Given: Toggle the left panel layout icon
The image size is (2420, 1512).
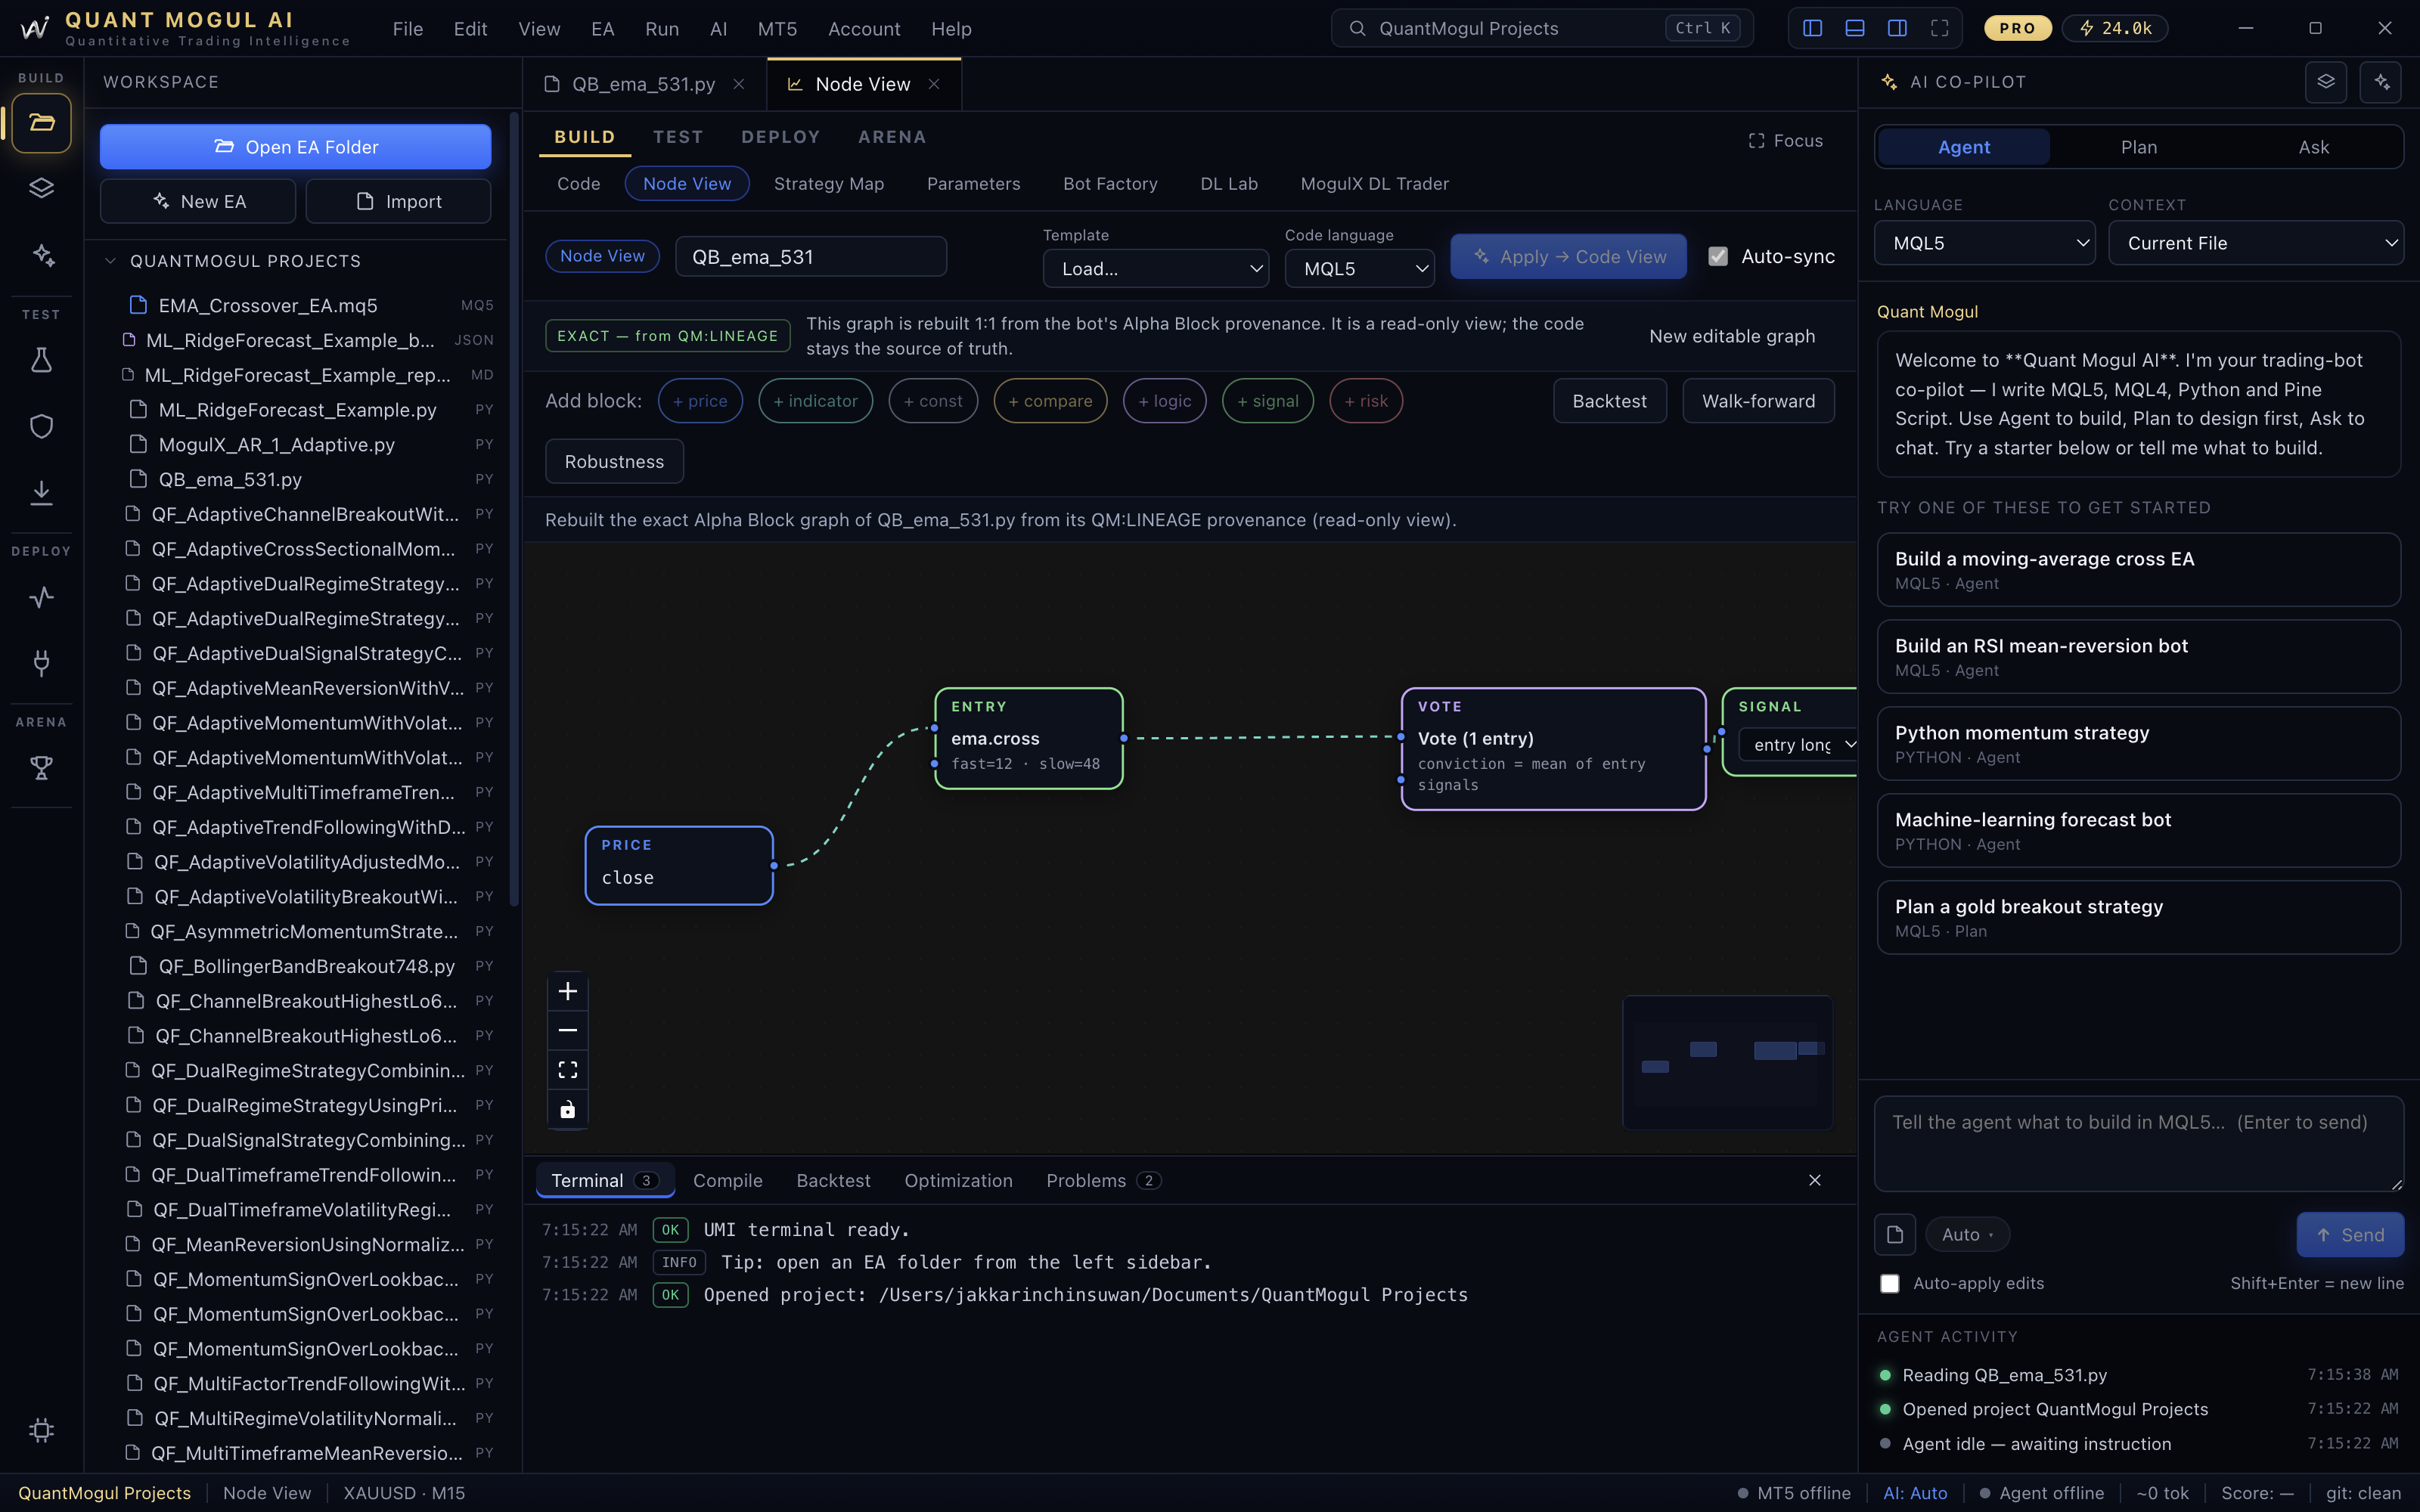Looking at the screenshot, I should 1812,28.
